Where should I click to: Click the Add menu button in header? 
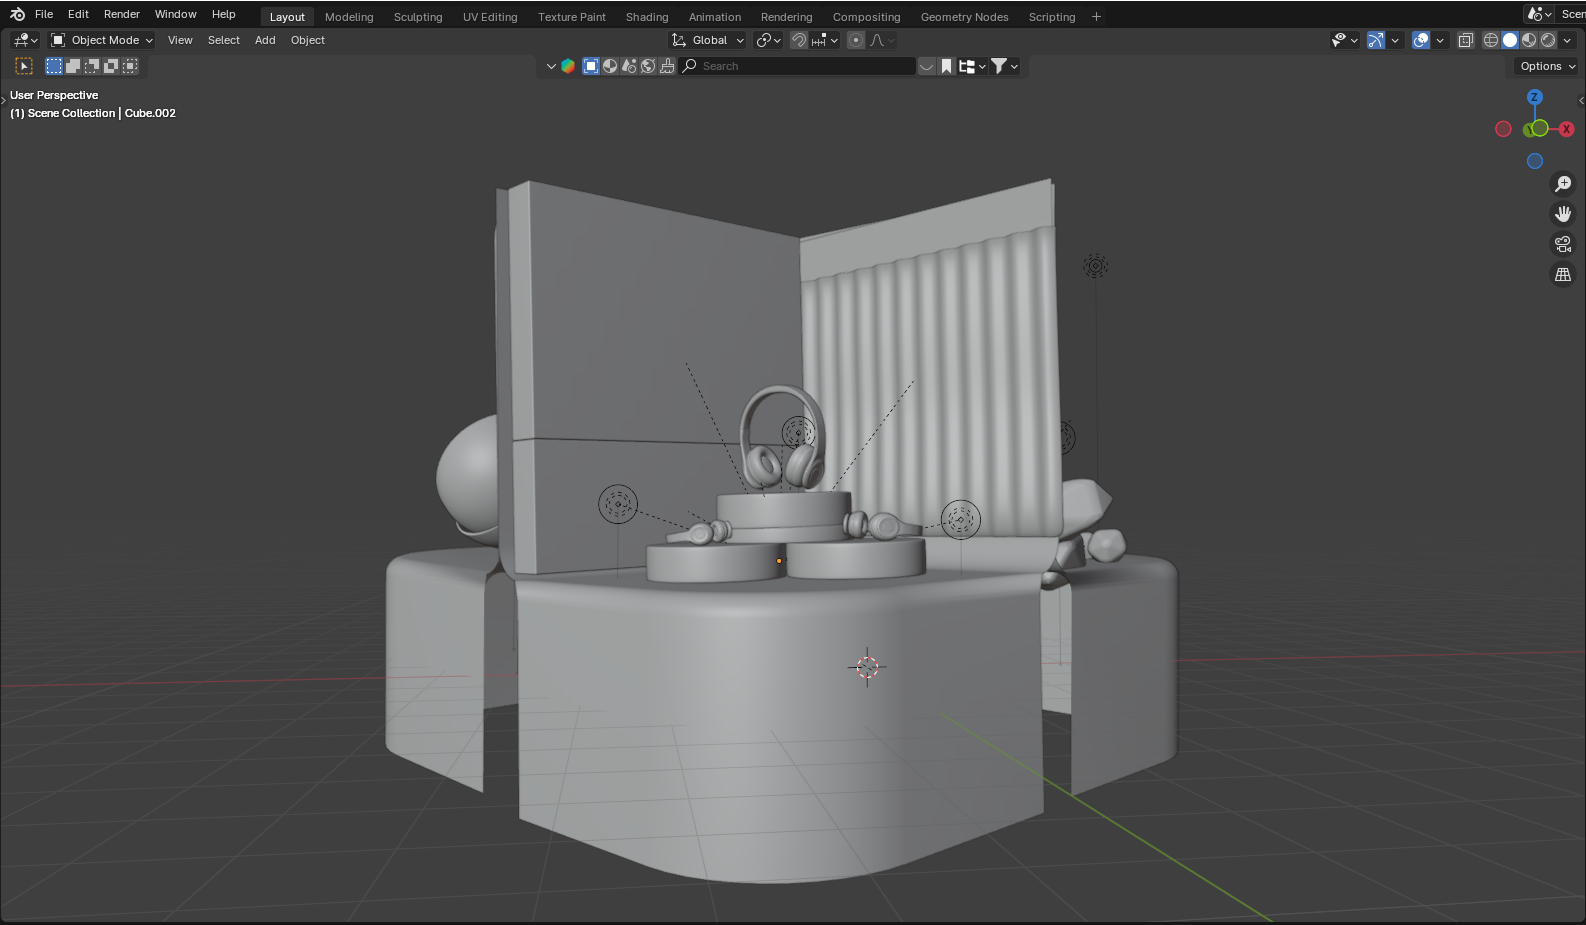[x=265, y=40]
